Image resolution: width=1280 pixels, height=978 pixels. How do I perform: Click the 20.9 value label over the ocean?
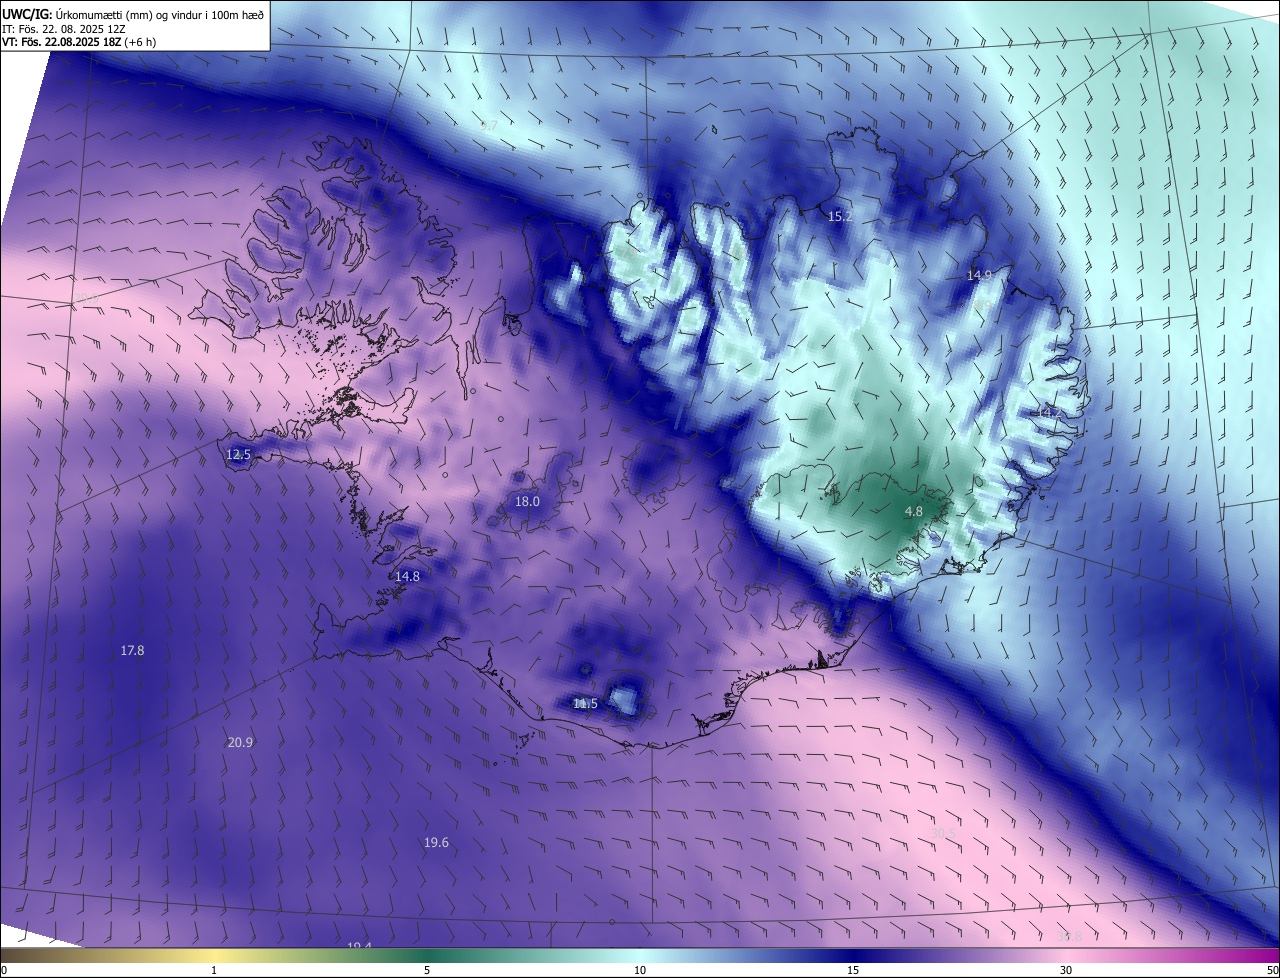coord(240,742)
